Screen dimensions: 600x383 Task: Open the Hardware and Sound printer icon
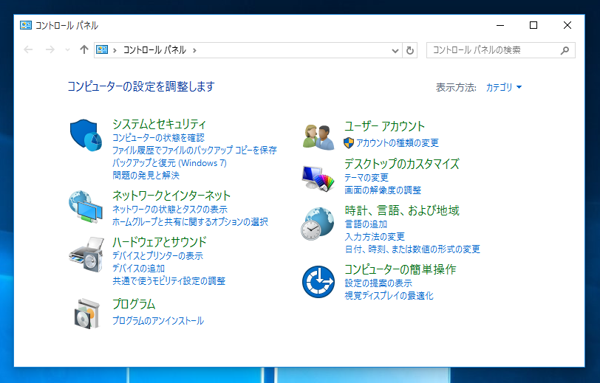pos(86,255)
